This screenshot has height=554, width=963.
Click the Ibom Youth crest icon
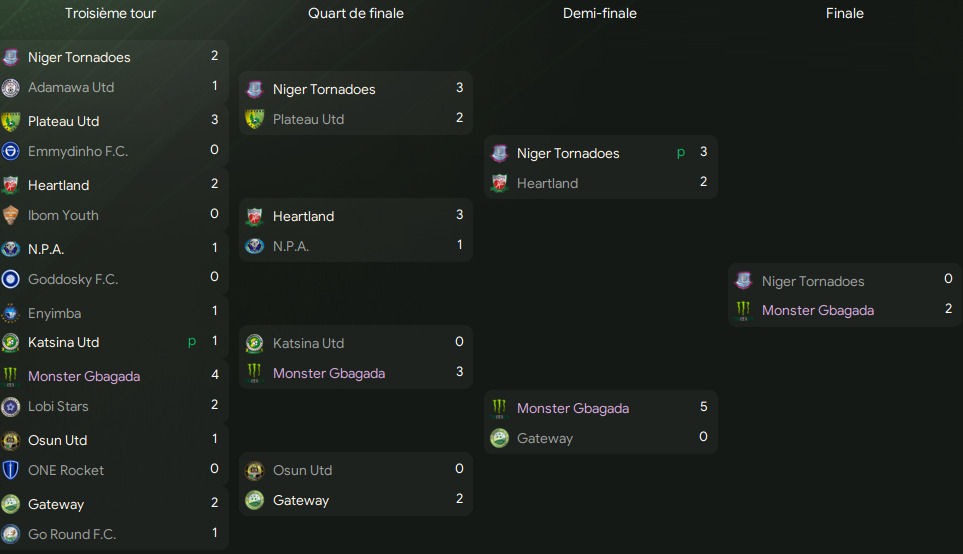point(11,215)
